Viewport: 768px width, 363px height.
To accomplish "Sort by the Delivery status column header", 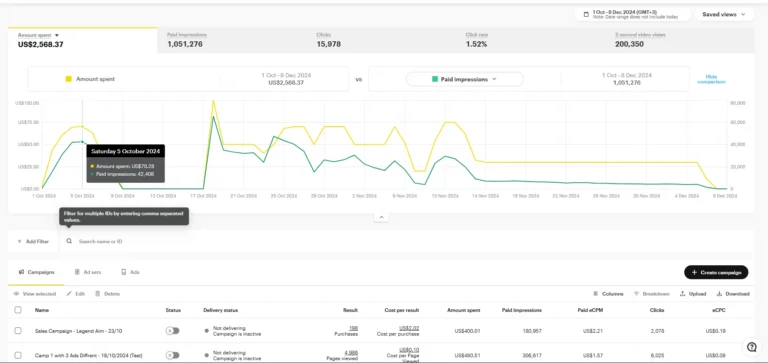I will click(220, 310).
